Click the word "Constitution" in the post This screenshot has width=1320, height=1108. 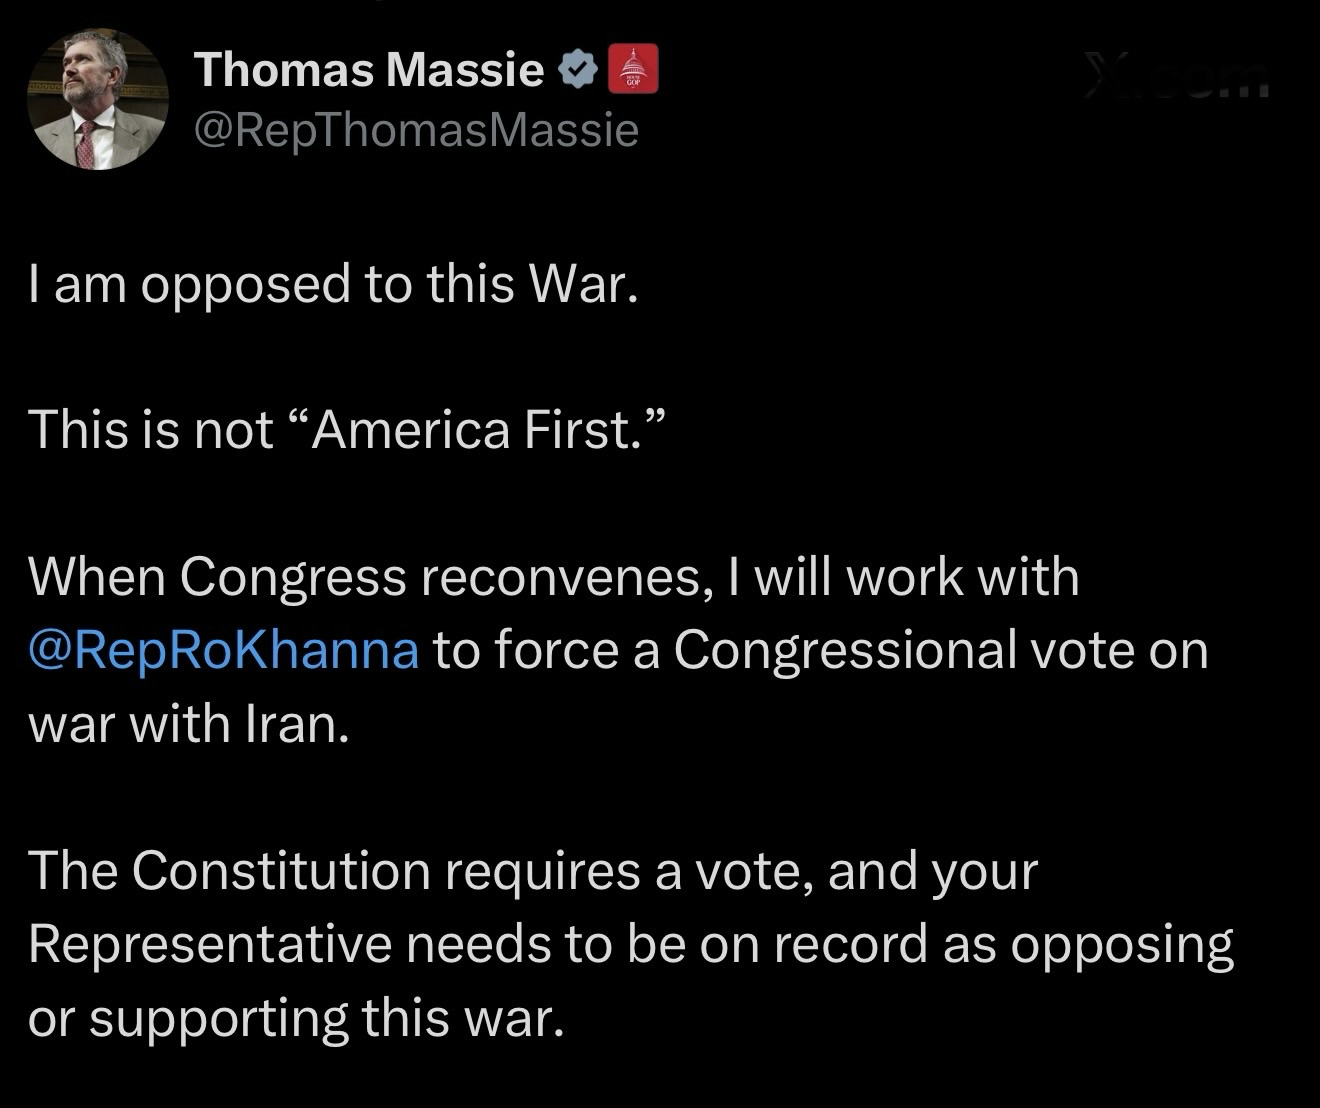click(x=281, y=870)
